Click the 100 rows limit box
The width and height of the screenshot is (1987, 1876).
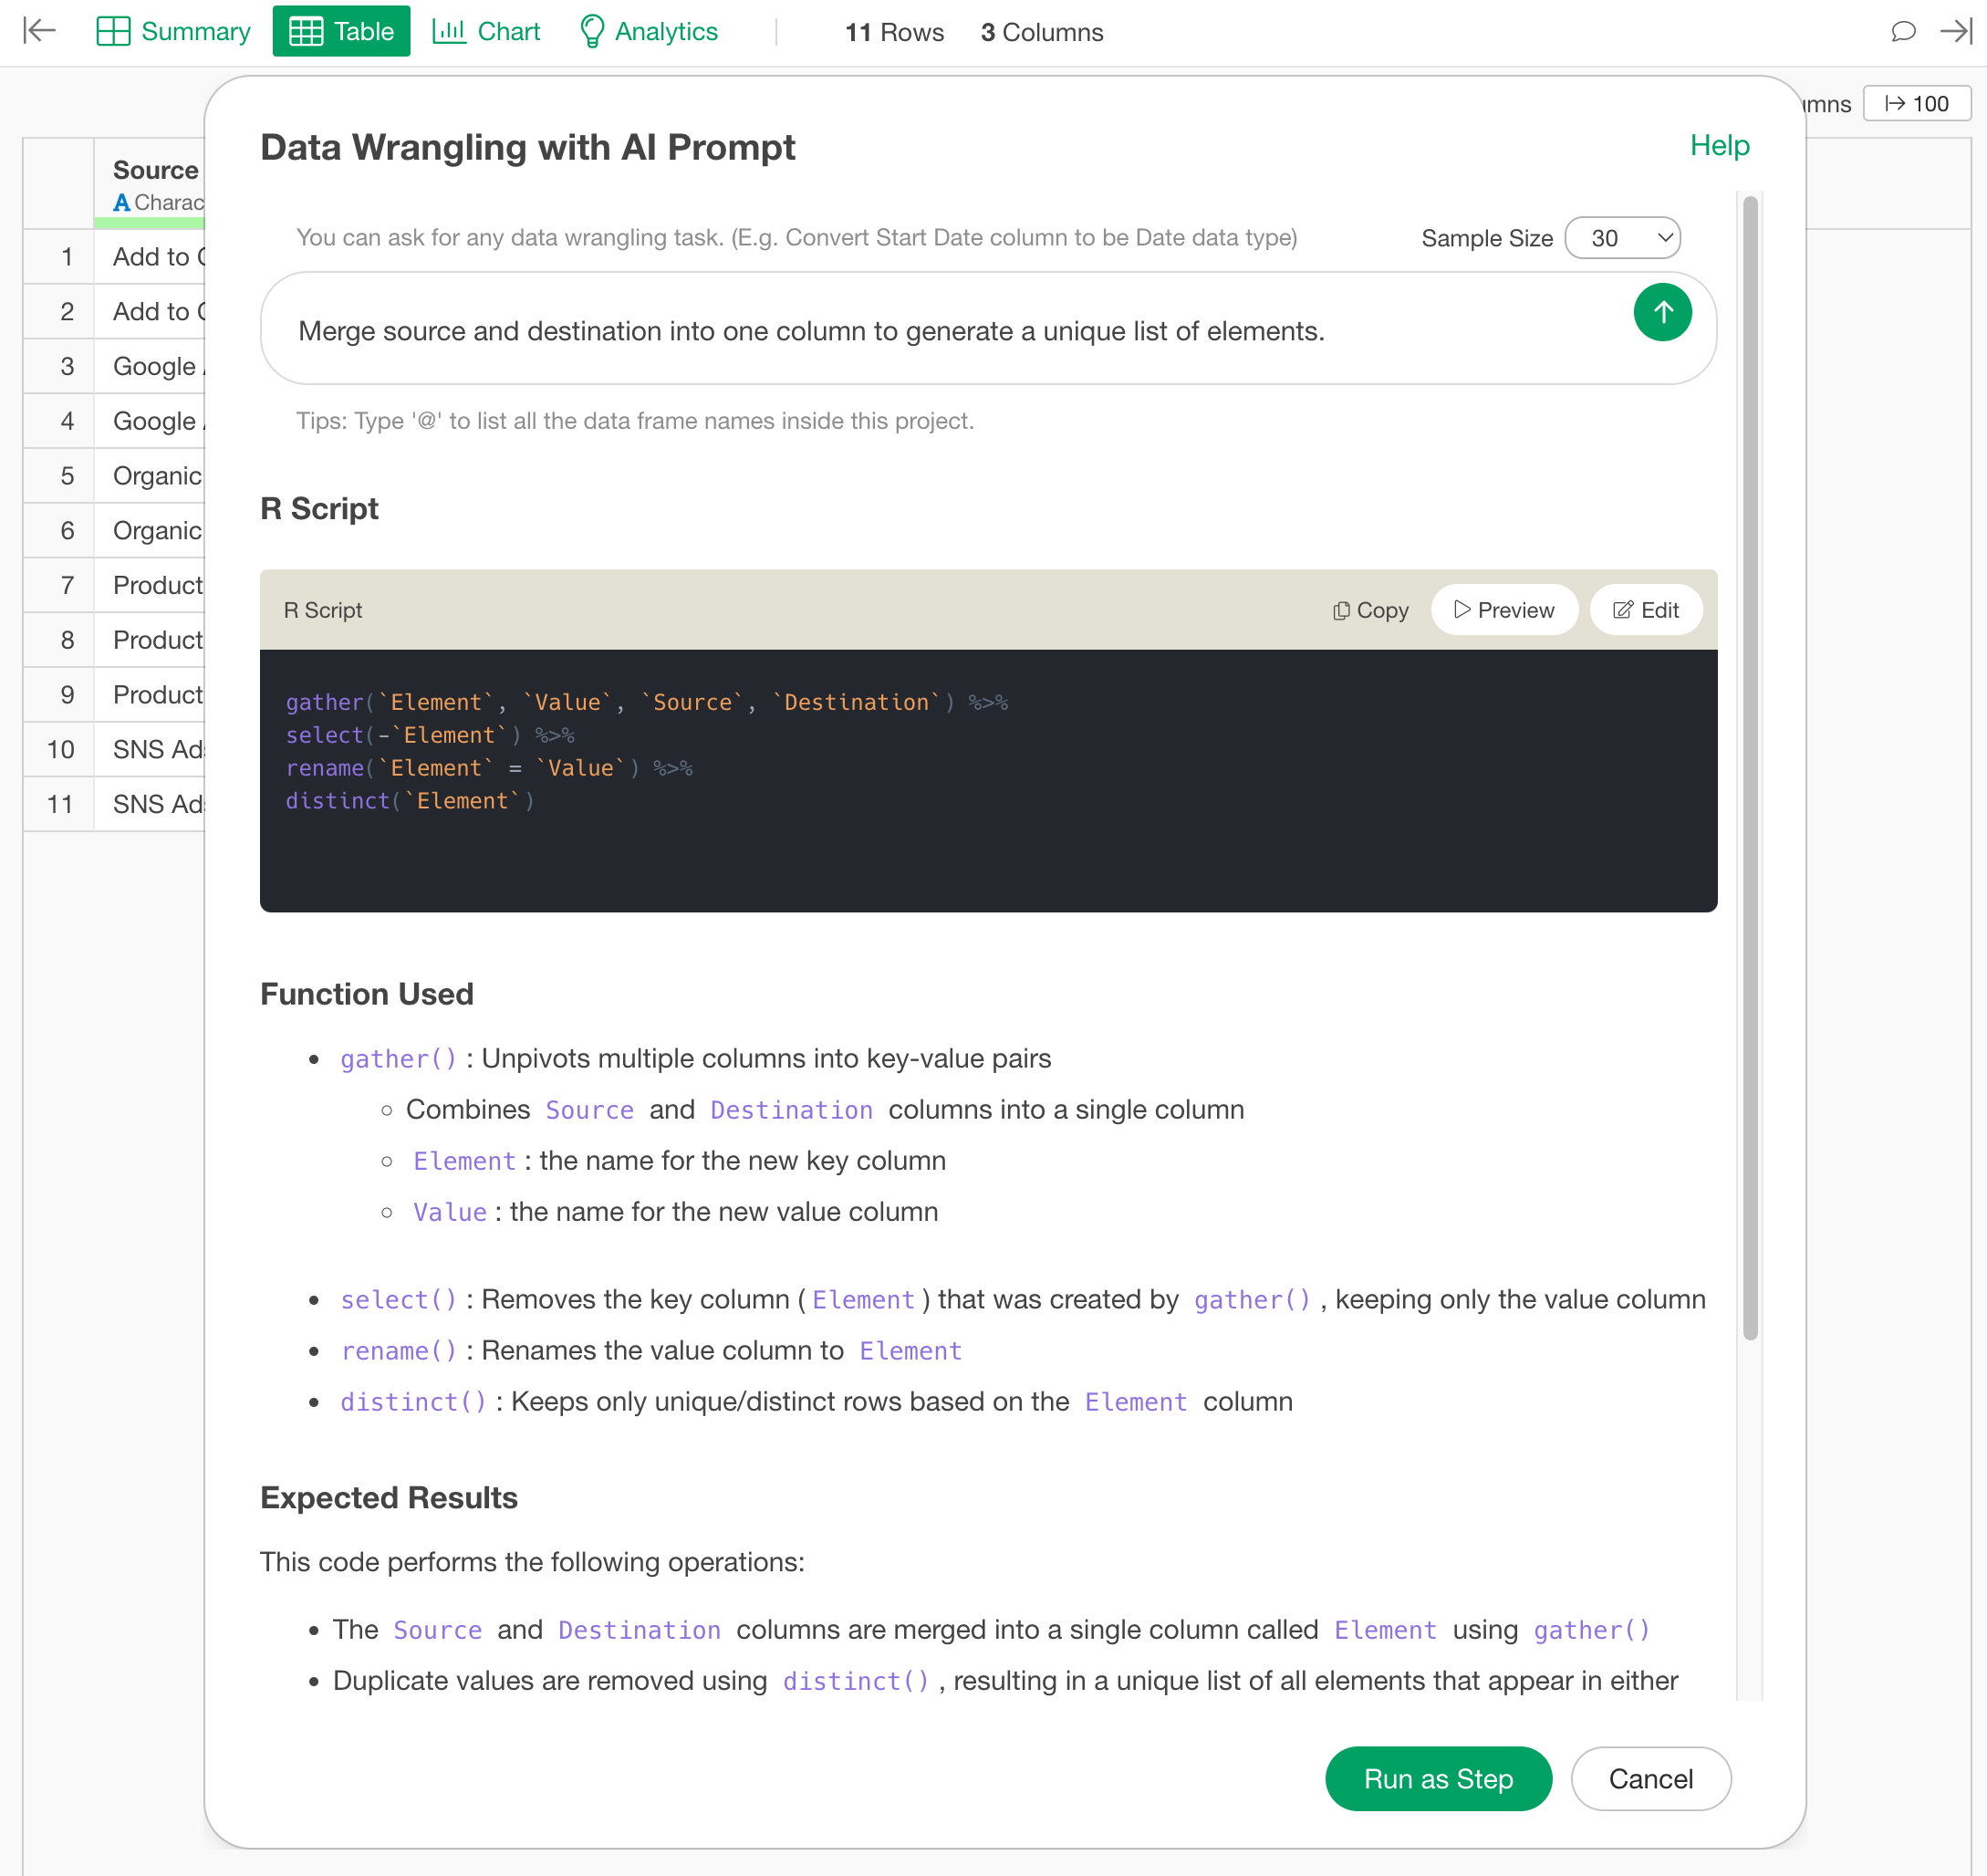pos(1915,104)
